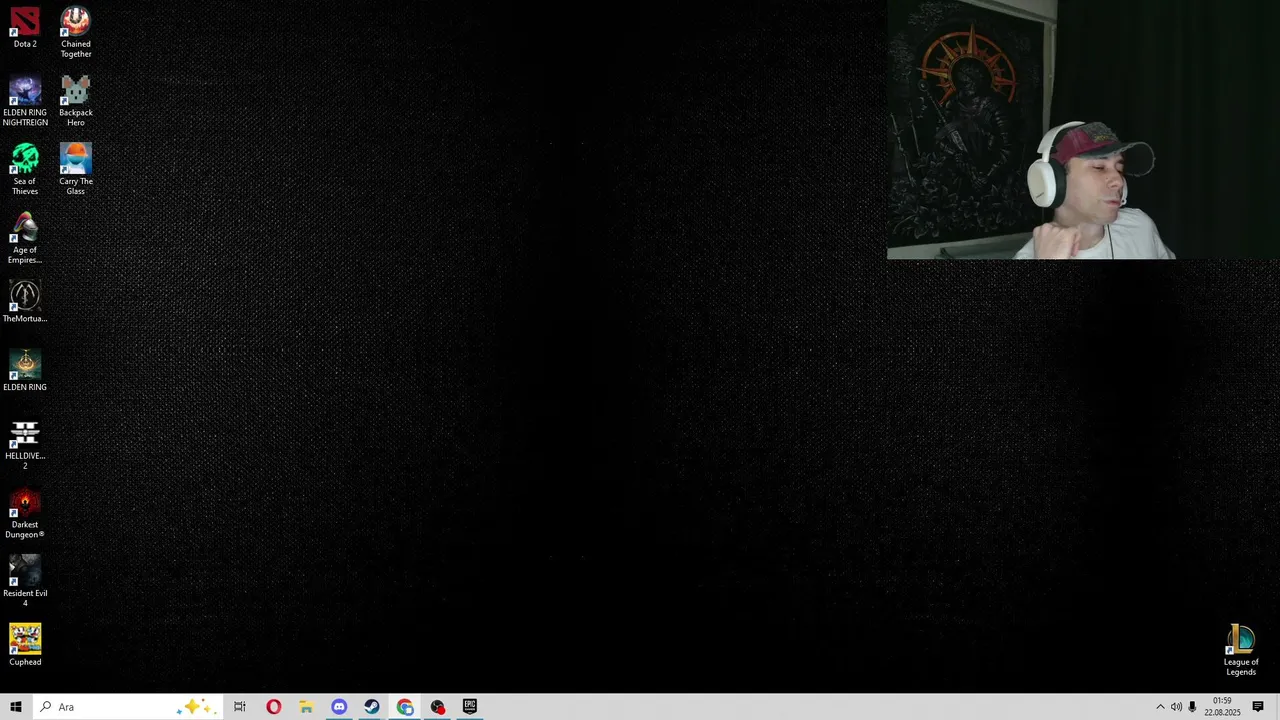1280x720 pixels.
Task: Select the Sea of Thieves shortcut
Action: click(x=25, y=170)
